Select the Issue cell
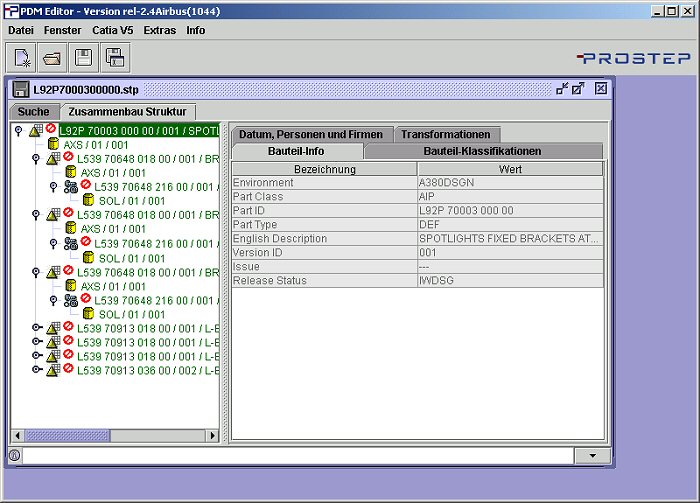Viewport: 700px width, 503px height. coord(325,266)
